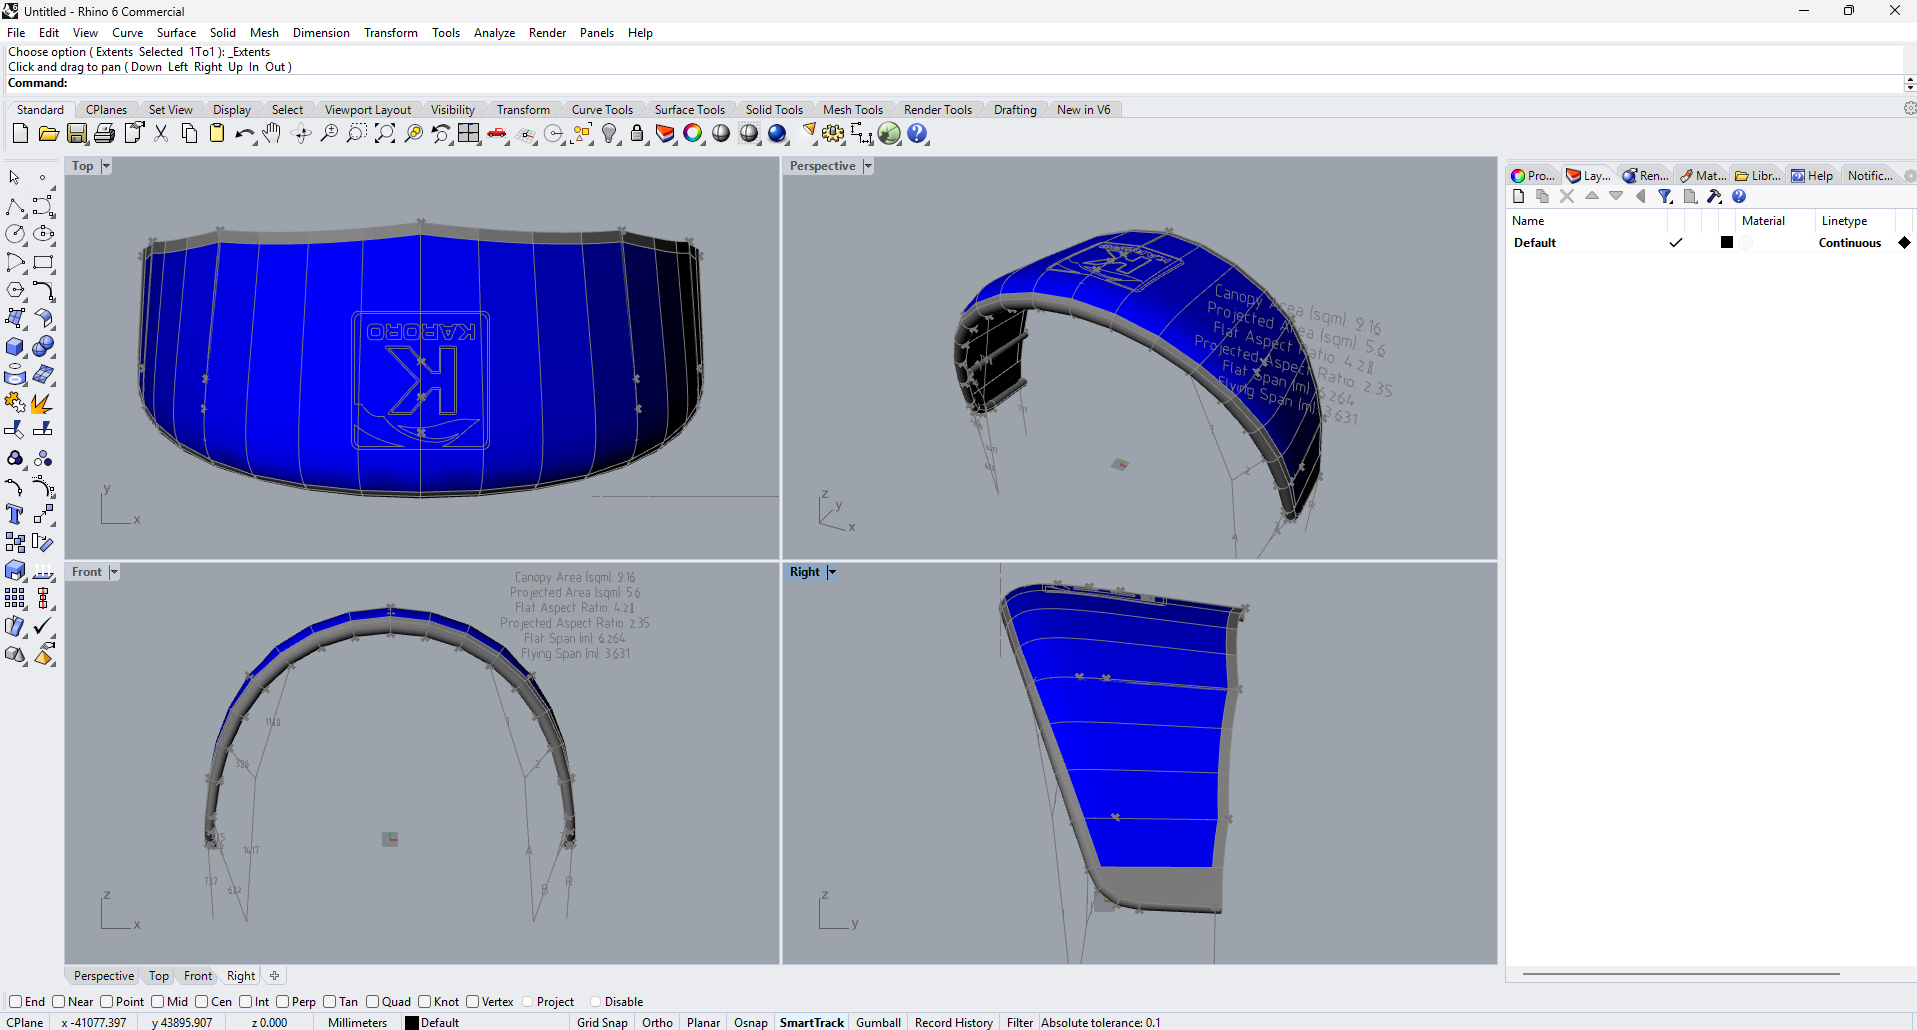Switch to the Drafting toolbar tab
This screenshot has height=1030, width=1917.
pyautogui.click(x=1015, y=110)
